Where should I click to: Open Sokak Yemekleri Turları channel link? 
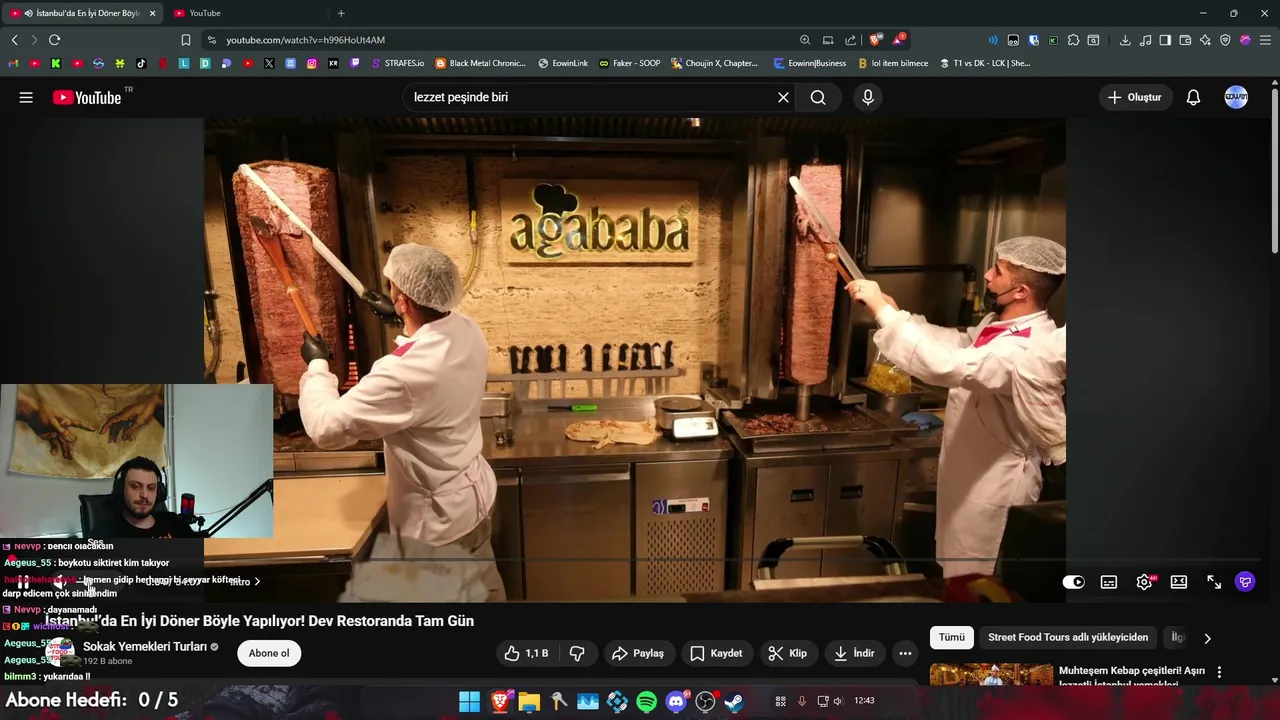[145, 647]
